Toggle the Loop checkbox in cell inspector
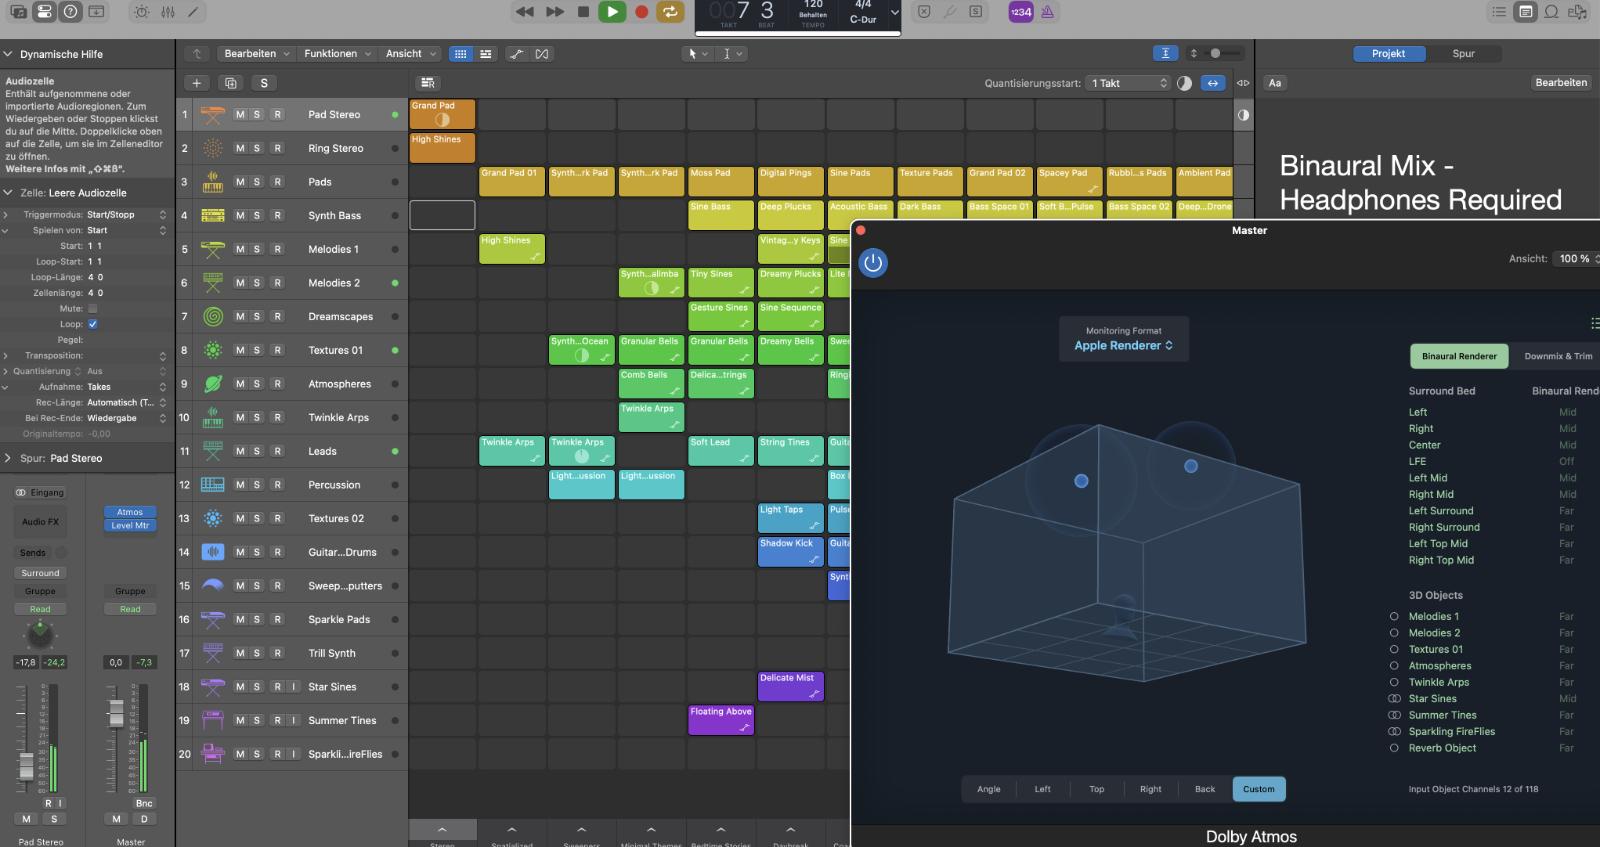1600x847 pixels. 93,324
